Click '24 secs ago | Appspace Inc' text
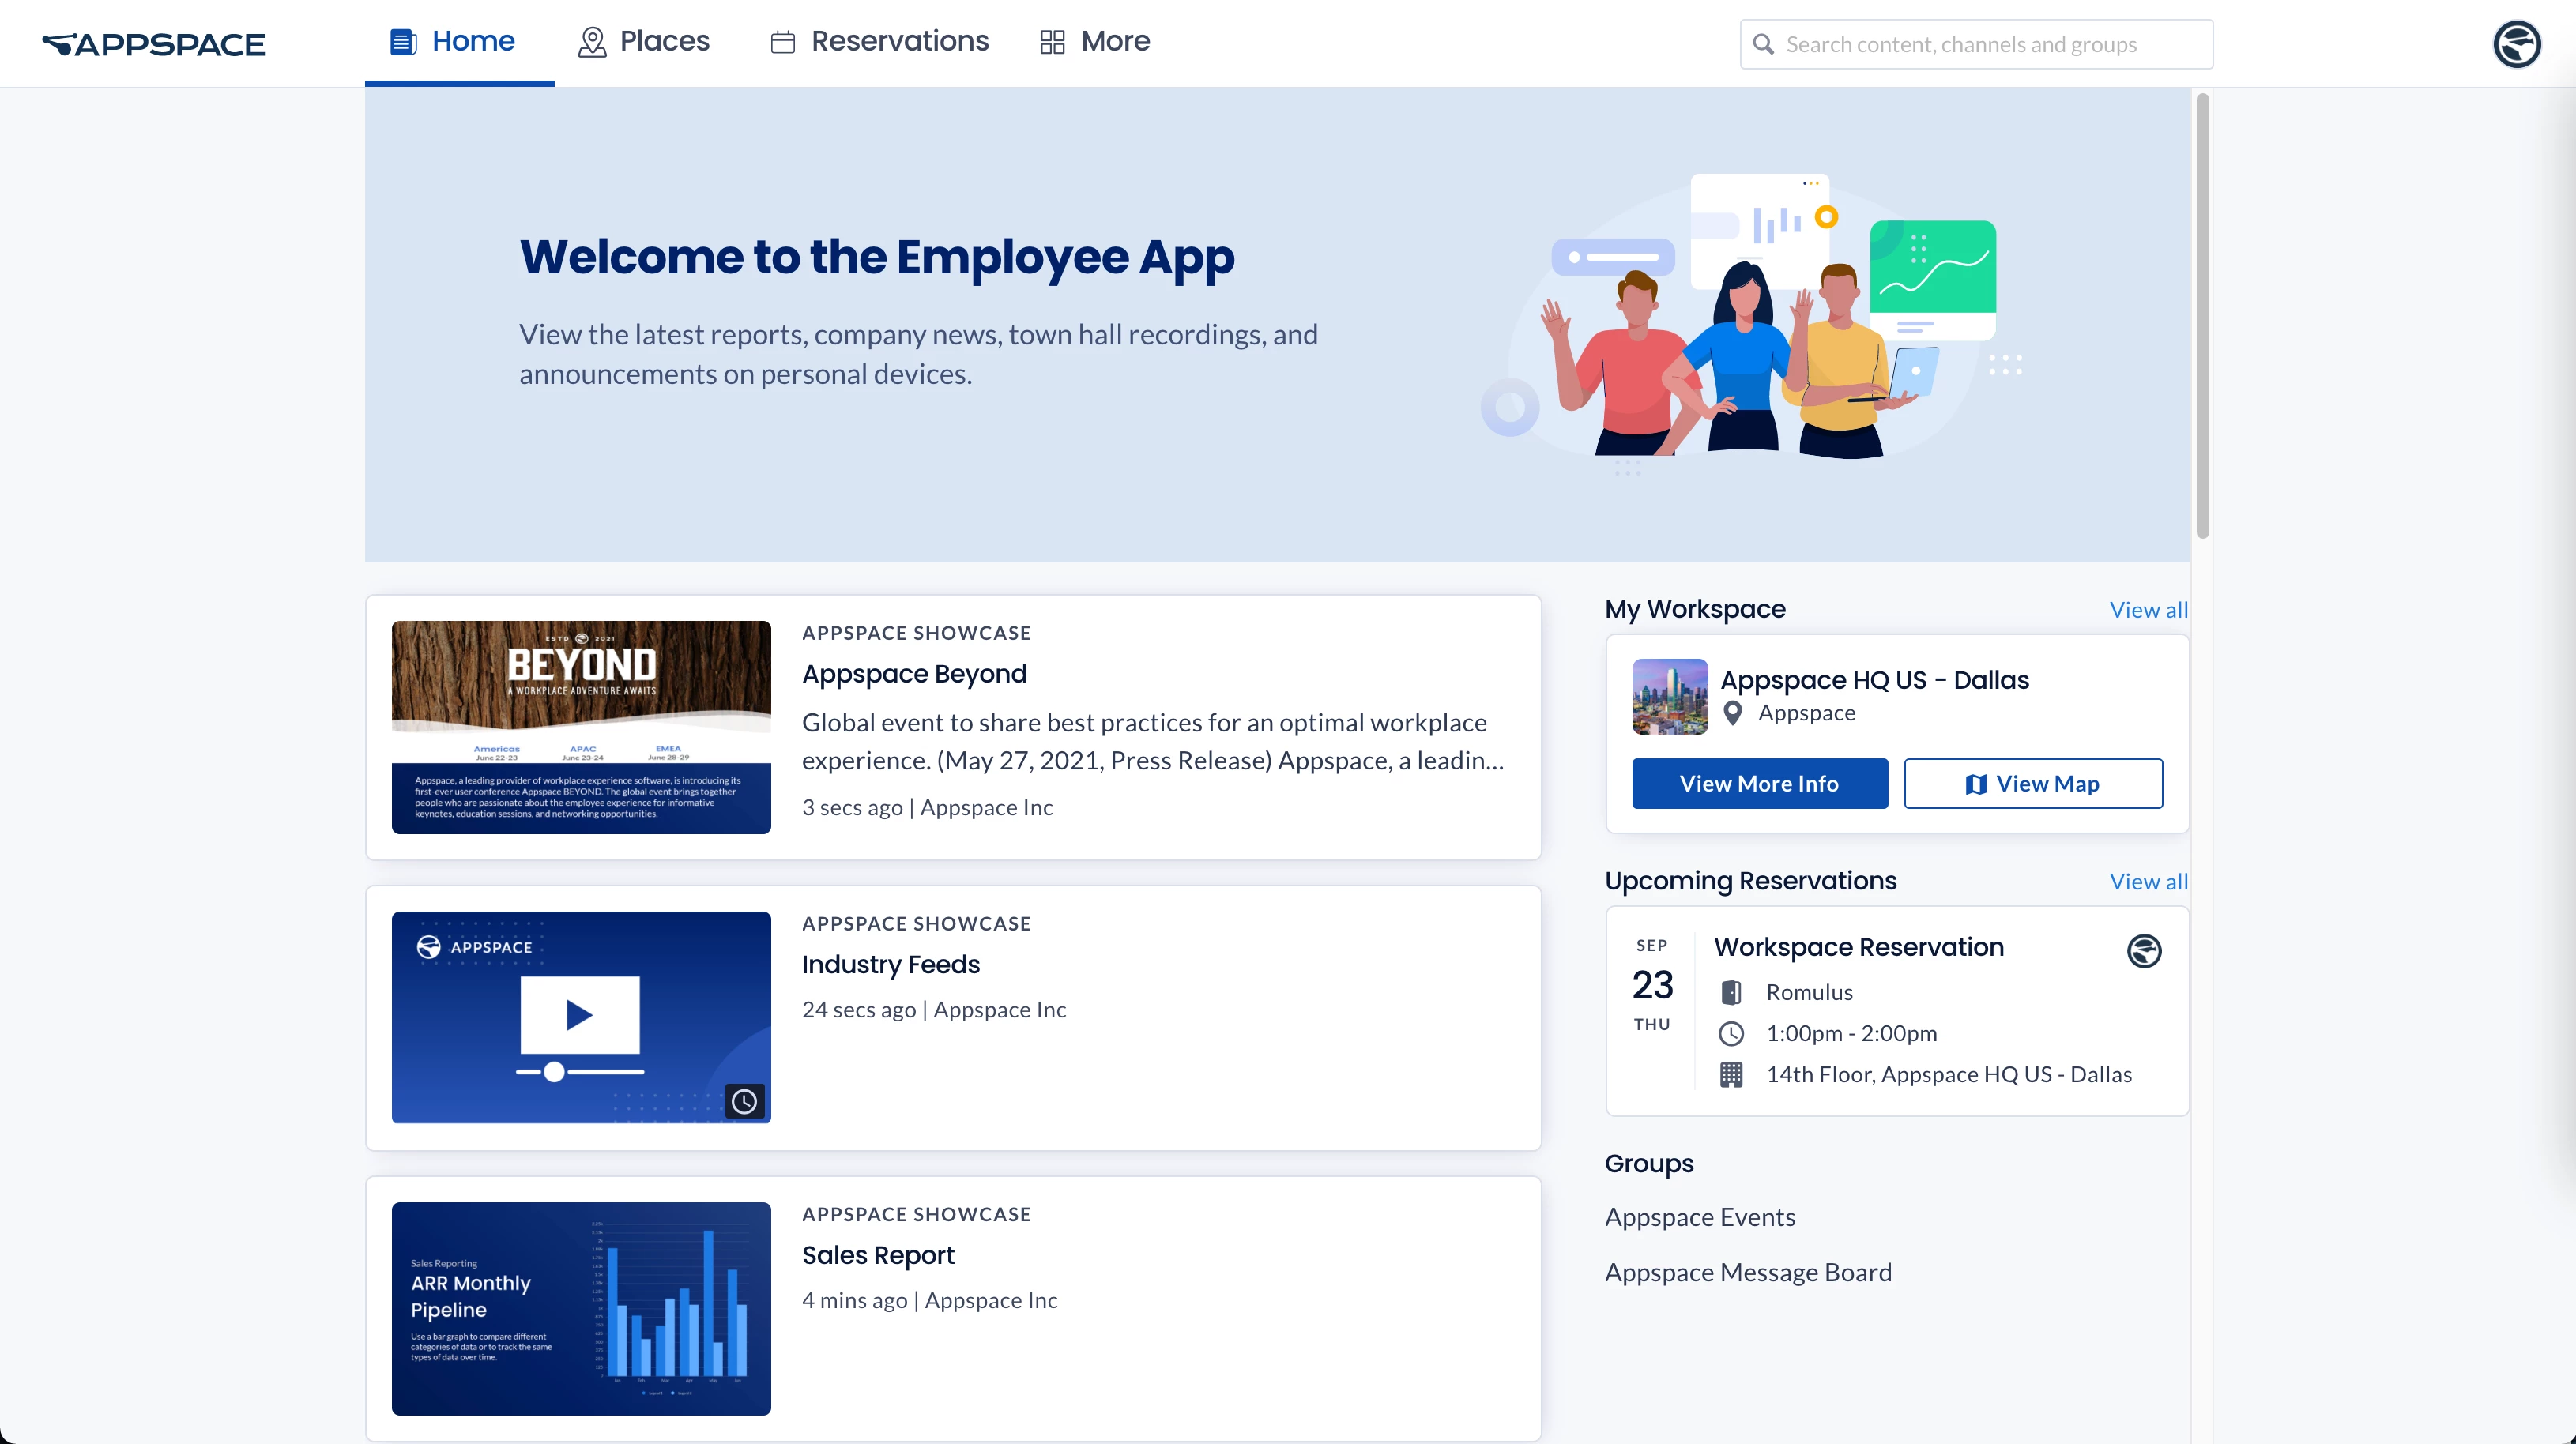Screen dimensions: 2576x1444 tap(934, 1010)
